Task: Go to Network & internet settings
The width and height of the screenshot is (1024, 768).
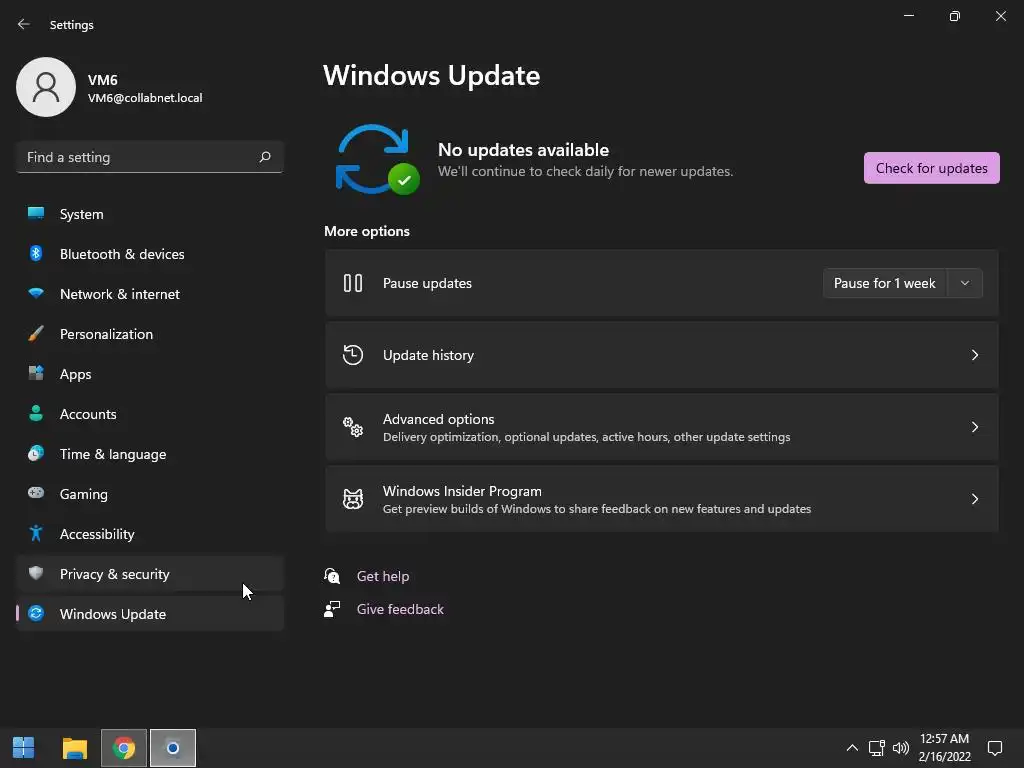Action: pyautogui.click(x=150, y=293)
